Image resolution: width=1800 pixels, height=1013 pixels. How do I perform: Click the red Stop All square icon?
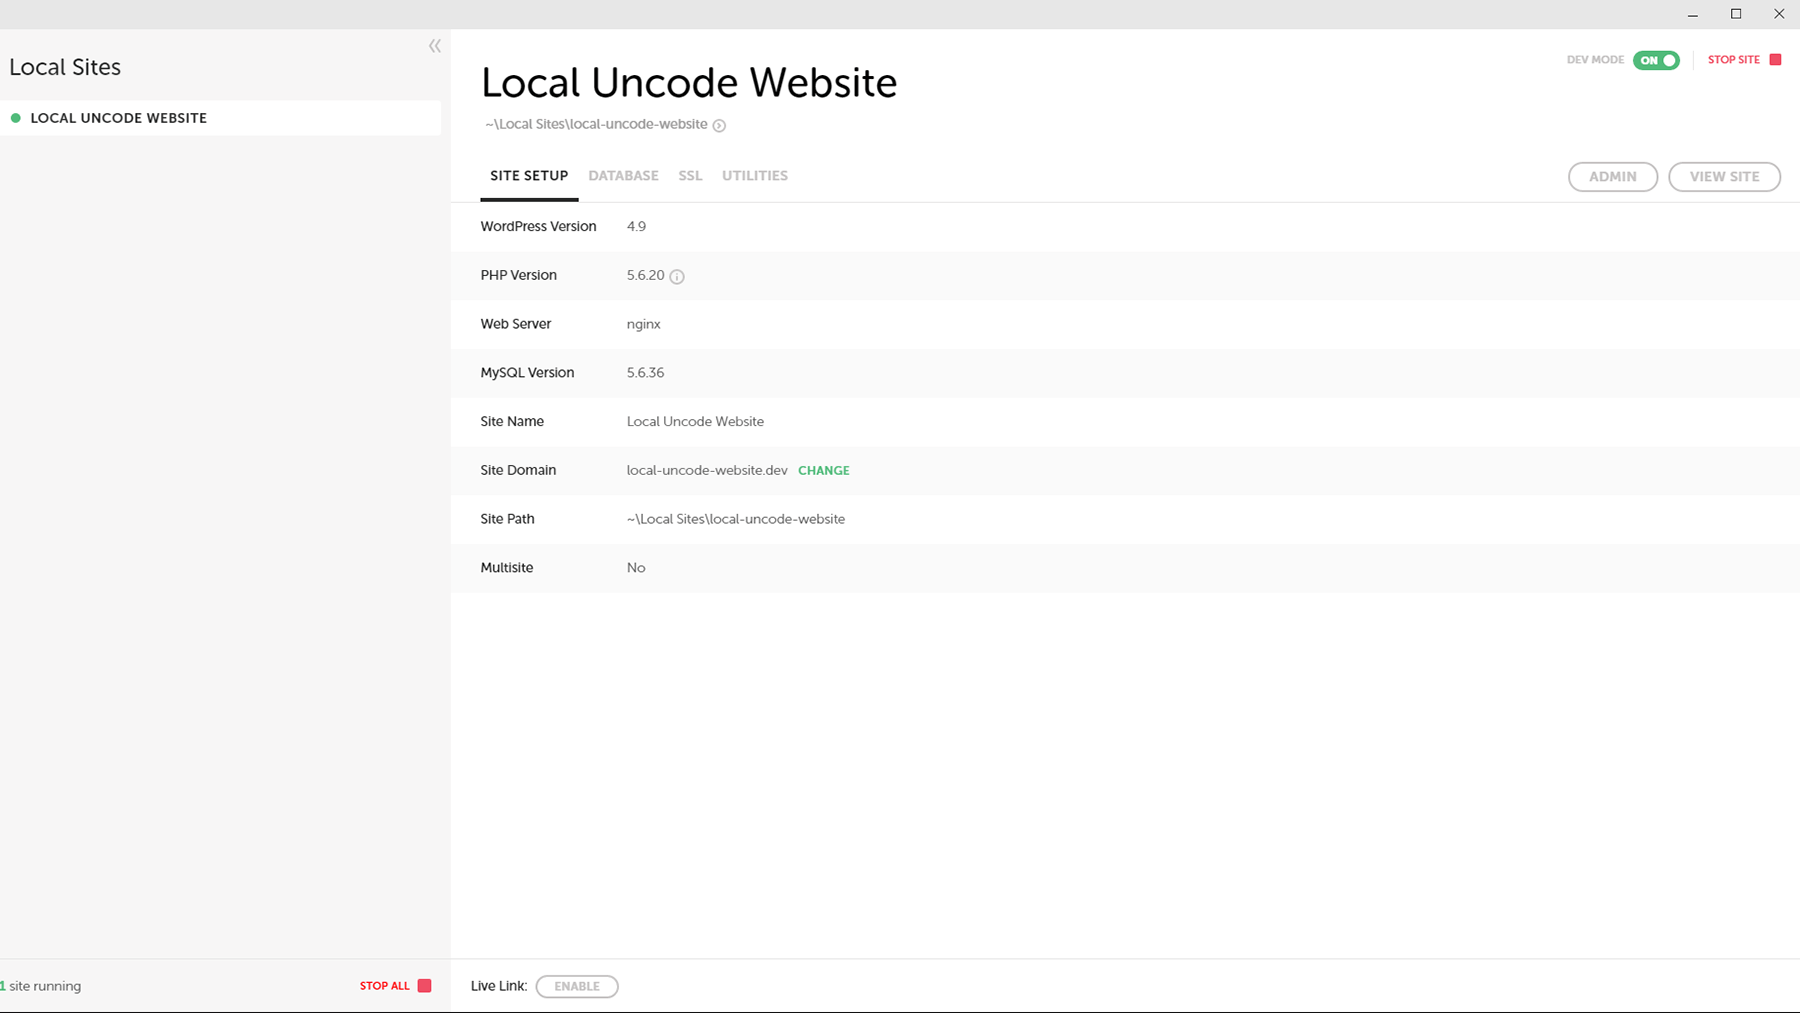click(x=424, y=986)
